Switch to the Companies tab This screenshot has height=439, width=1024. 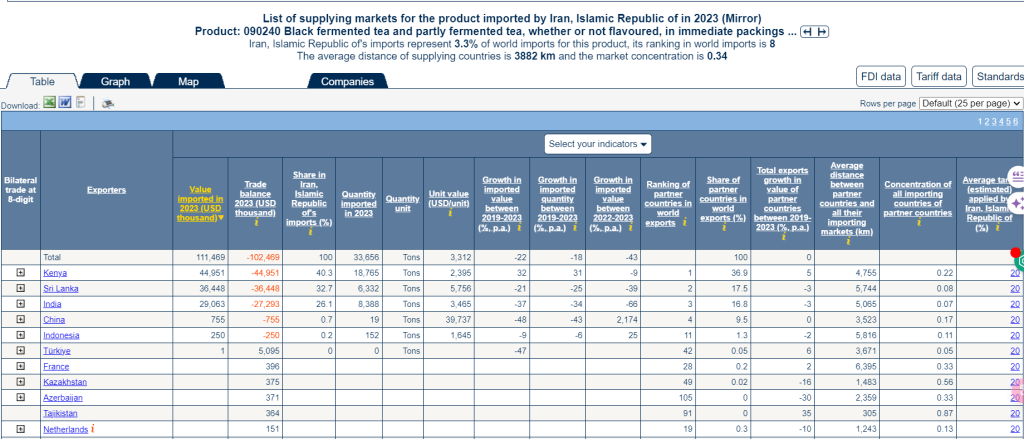tap(347, 82)
